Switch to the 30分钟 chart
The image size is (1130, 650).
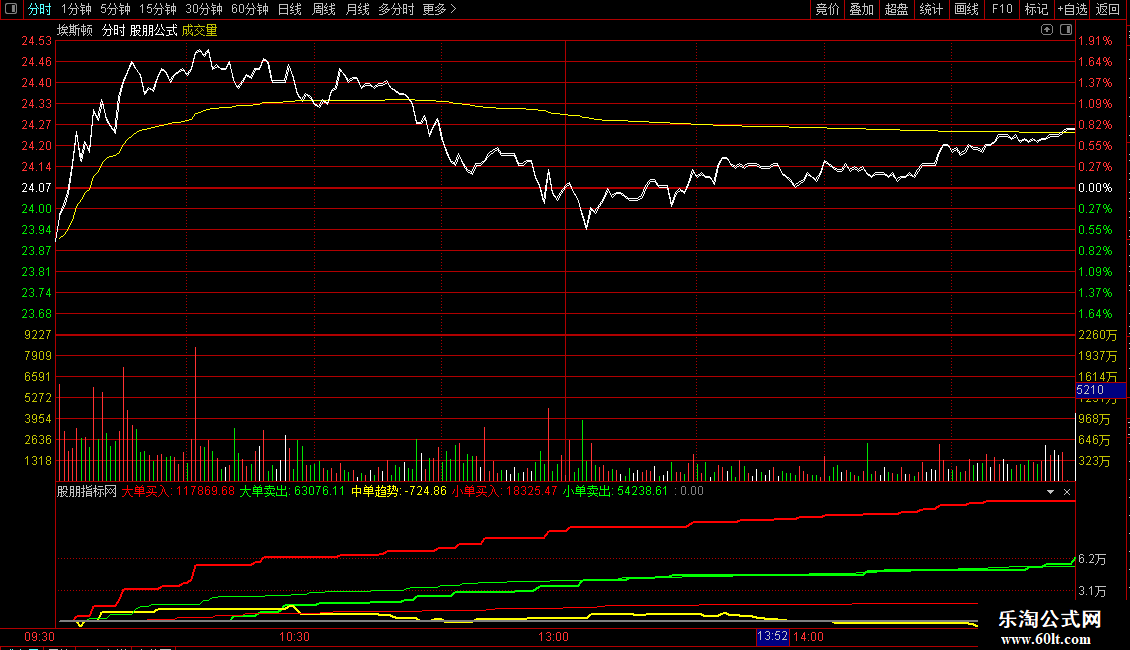[x=204, y=9]
